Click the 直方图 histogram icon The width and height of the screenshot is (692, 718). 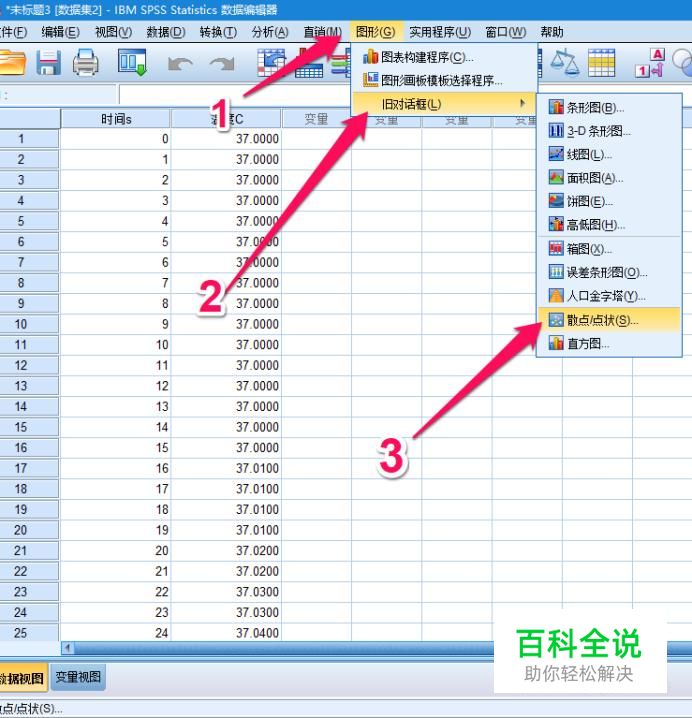pos(556,343)
